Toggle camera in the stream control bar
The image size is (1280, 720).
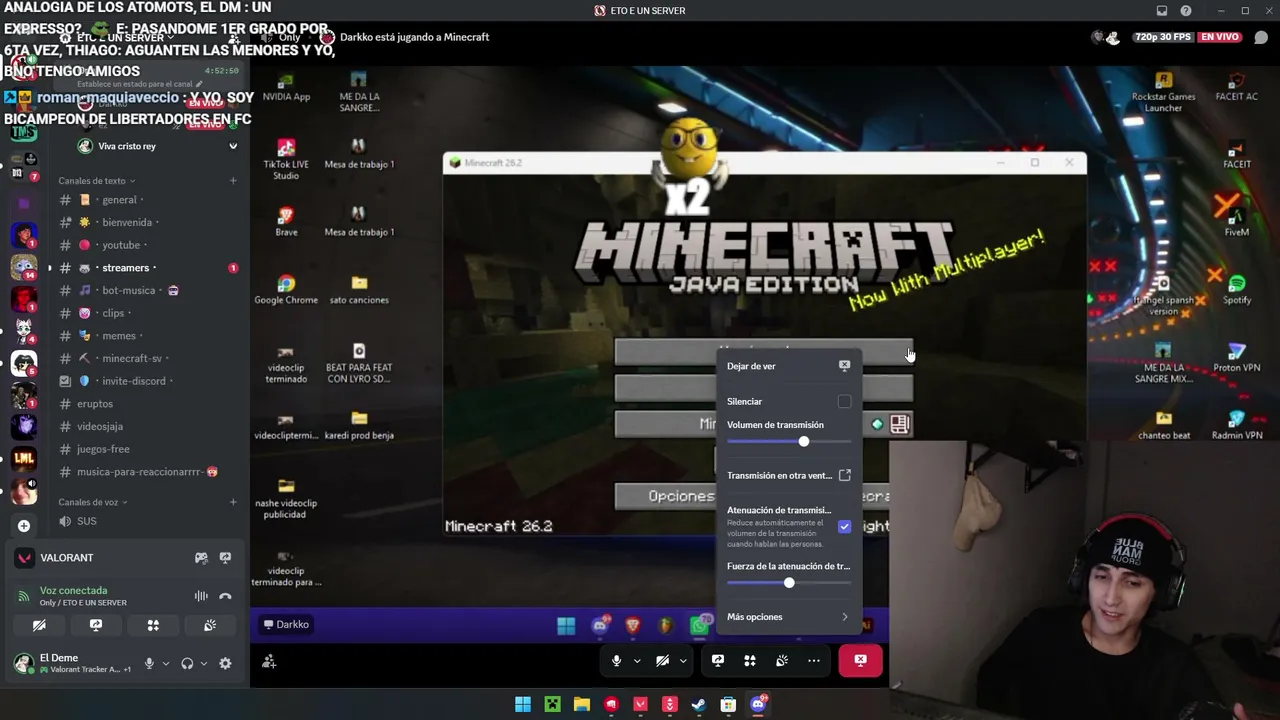tap(662, 661)
